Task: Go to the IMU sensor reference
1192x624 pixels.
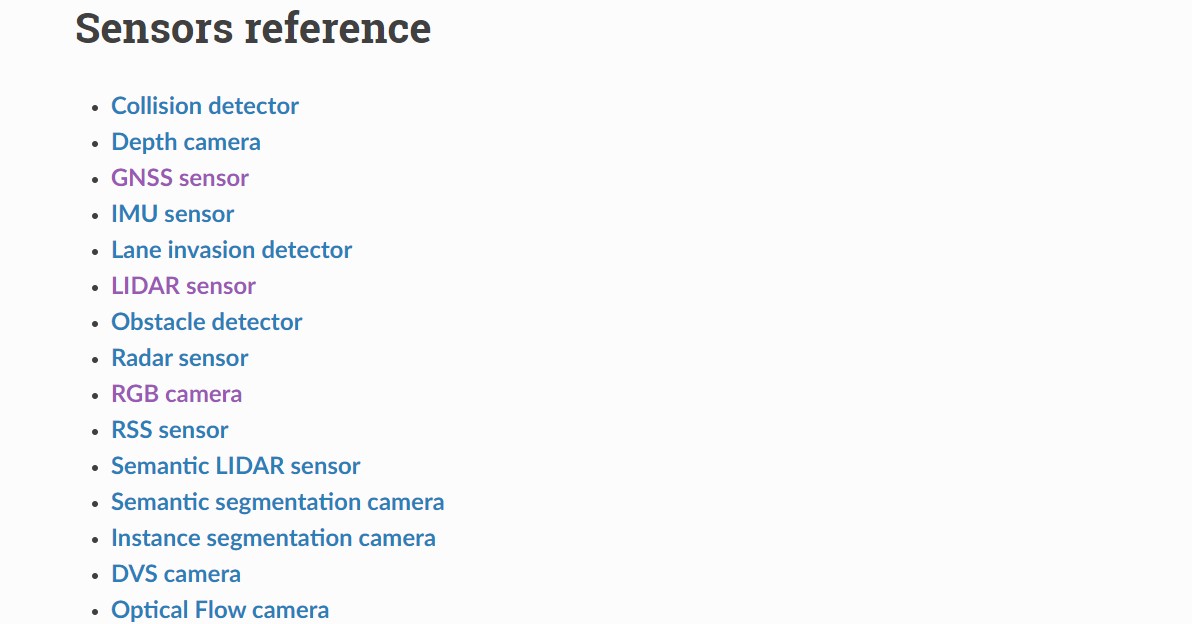Action: [173, 214]
